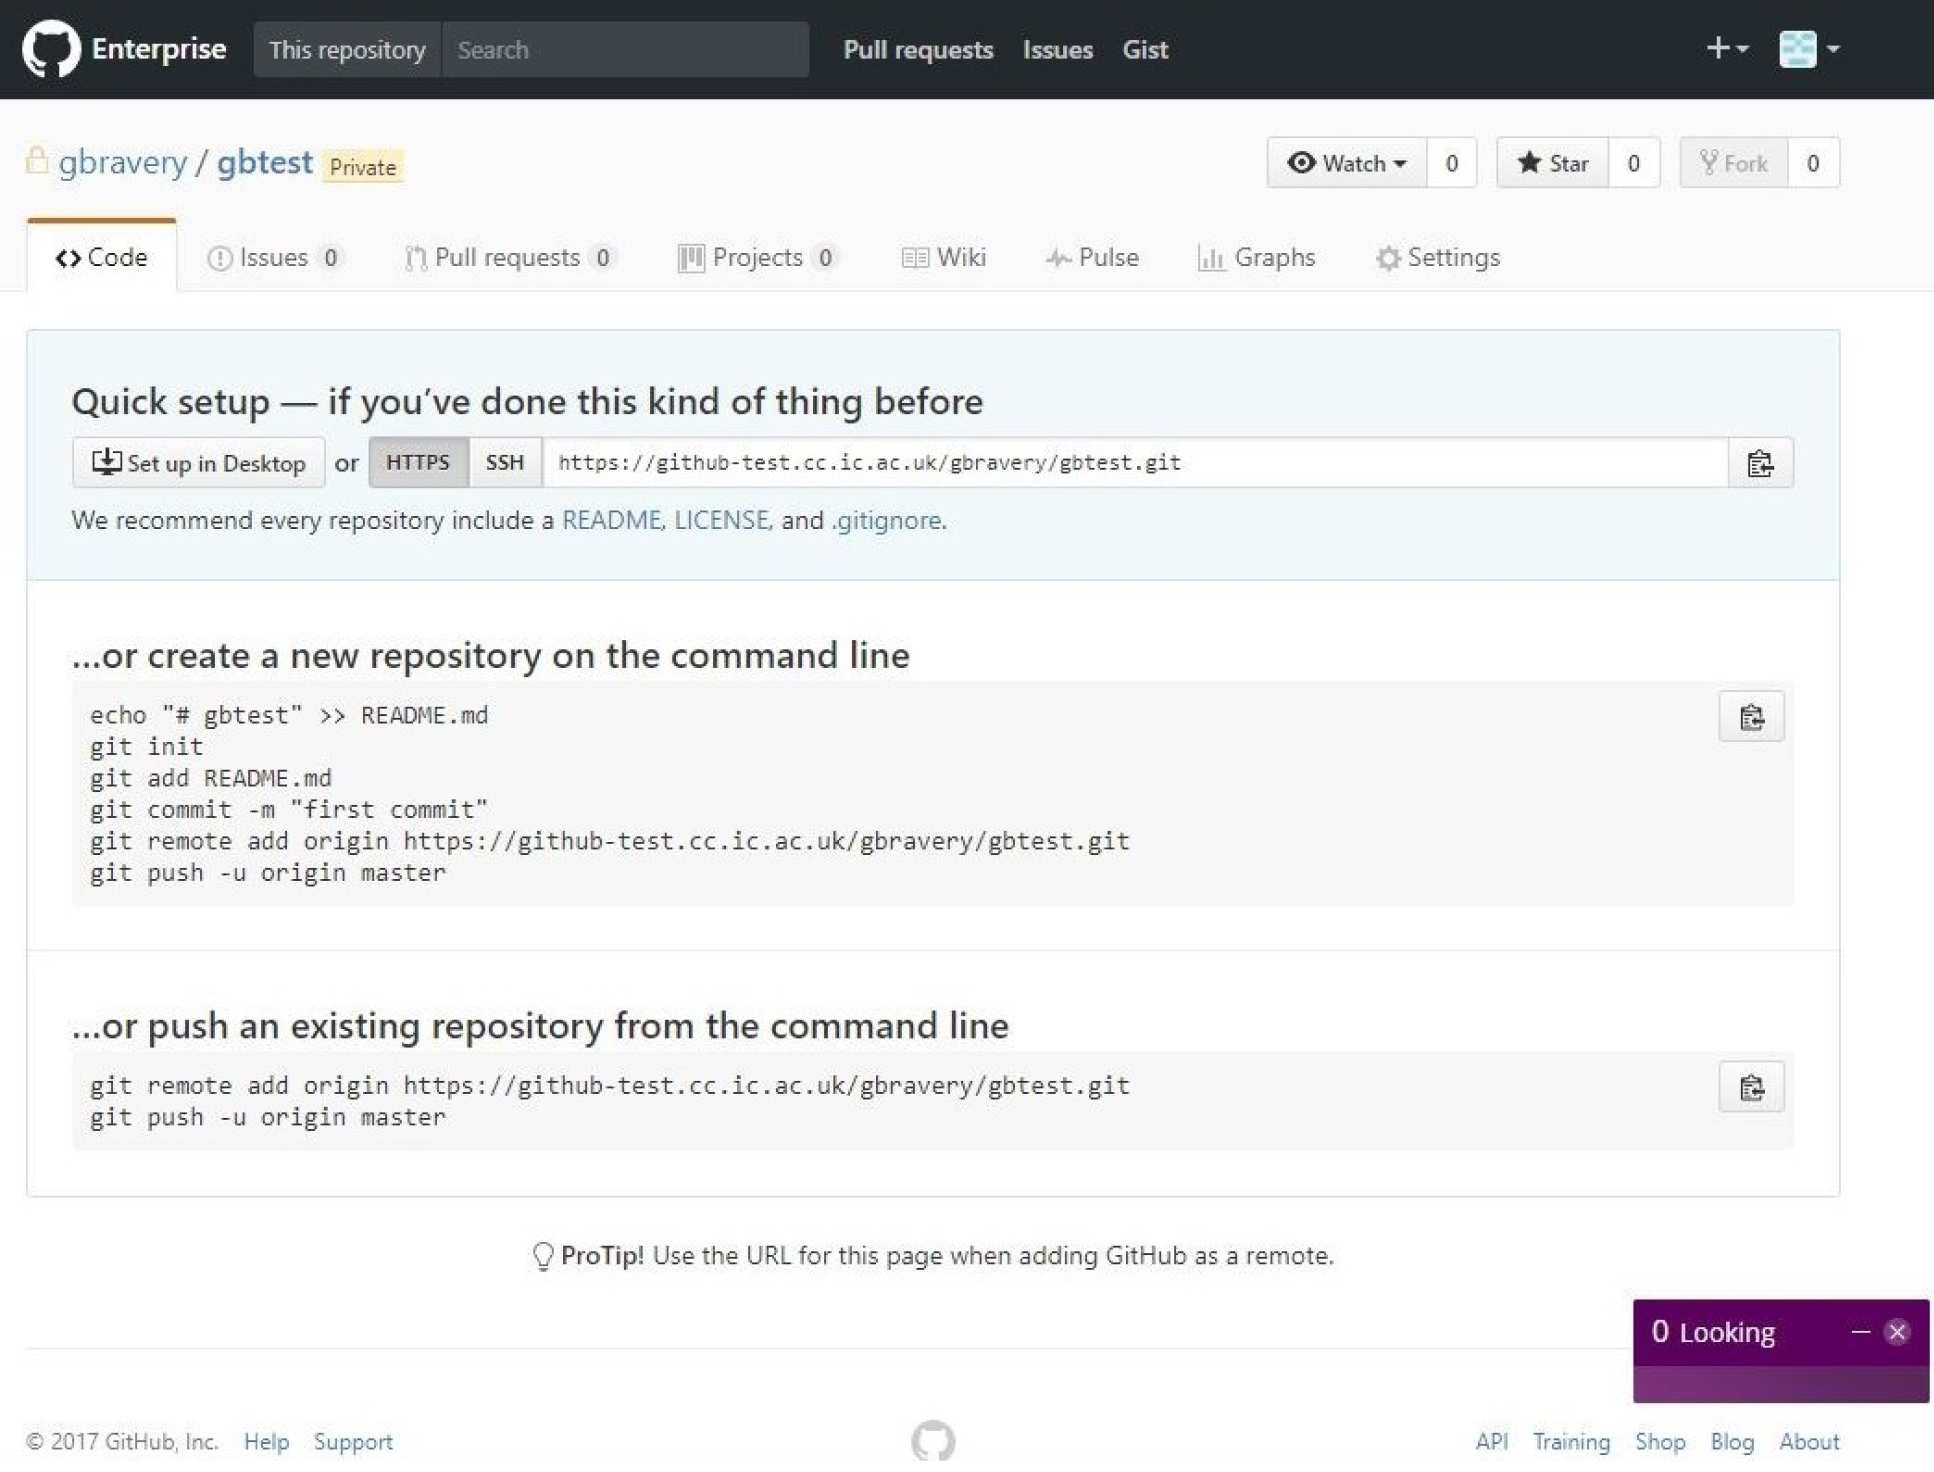This screenshot has width=1934, height=1472.
Task: Click the GitHub Octocat logo in header
Action: [50, 48]
